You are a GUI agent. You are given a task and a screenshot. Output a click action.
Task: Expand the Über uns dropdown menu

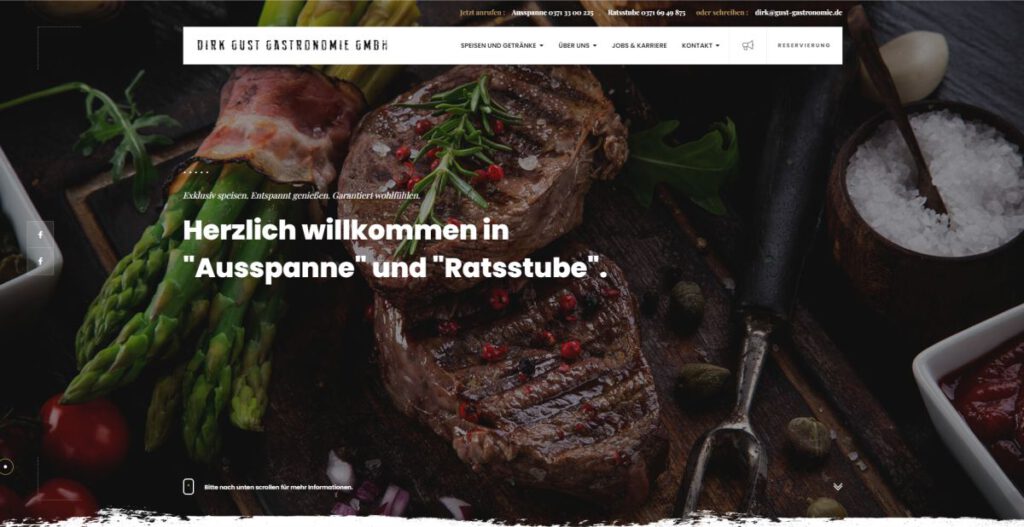(x=577, y=46)
